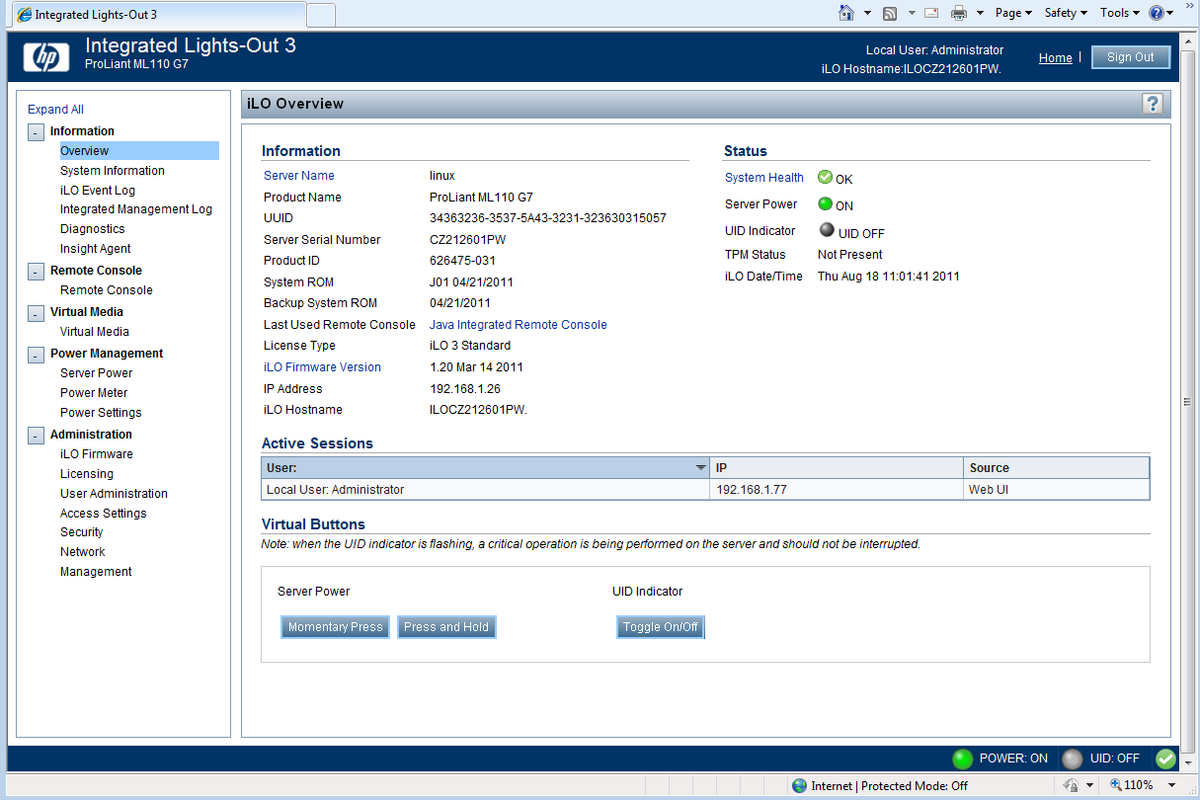Screen dimensions: 1200x800
Task: Collapse the Power Management section
Action: pyautogui.click(x=35, y=353)
